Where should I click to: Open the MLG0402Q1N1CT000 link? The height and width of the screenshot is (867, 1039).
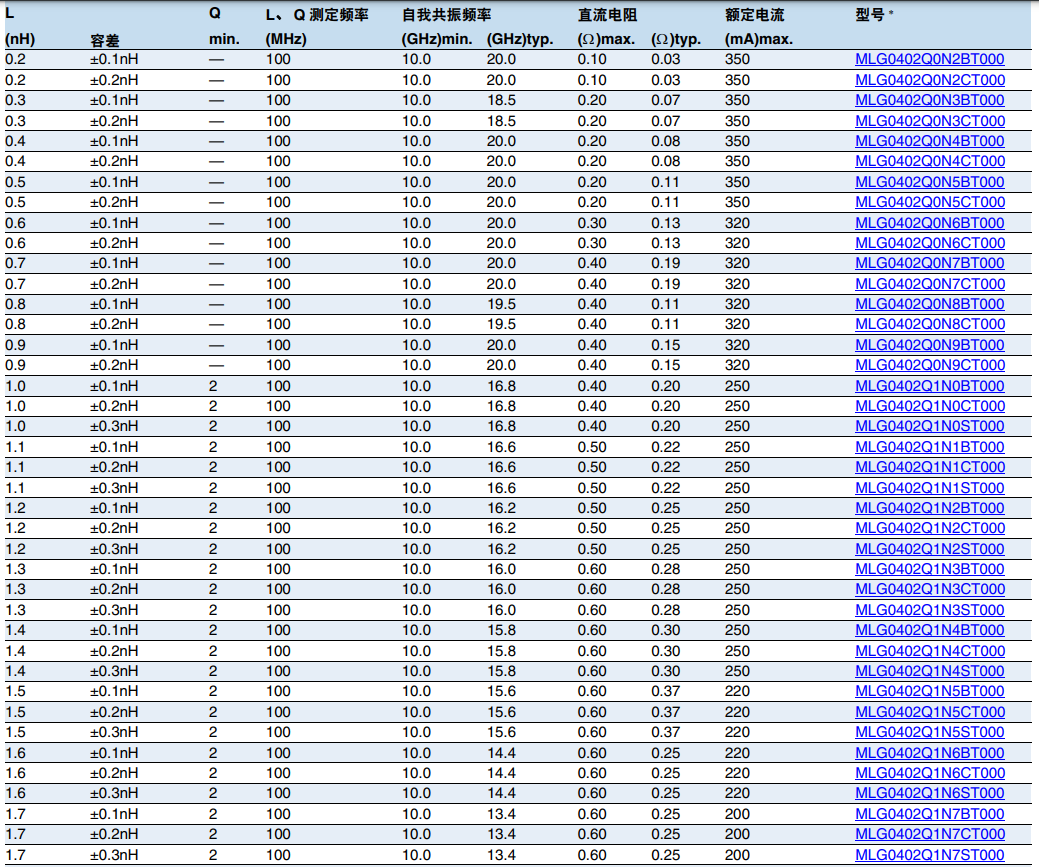point(929,467)
